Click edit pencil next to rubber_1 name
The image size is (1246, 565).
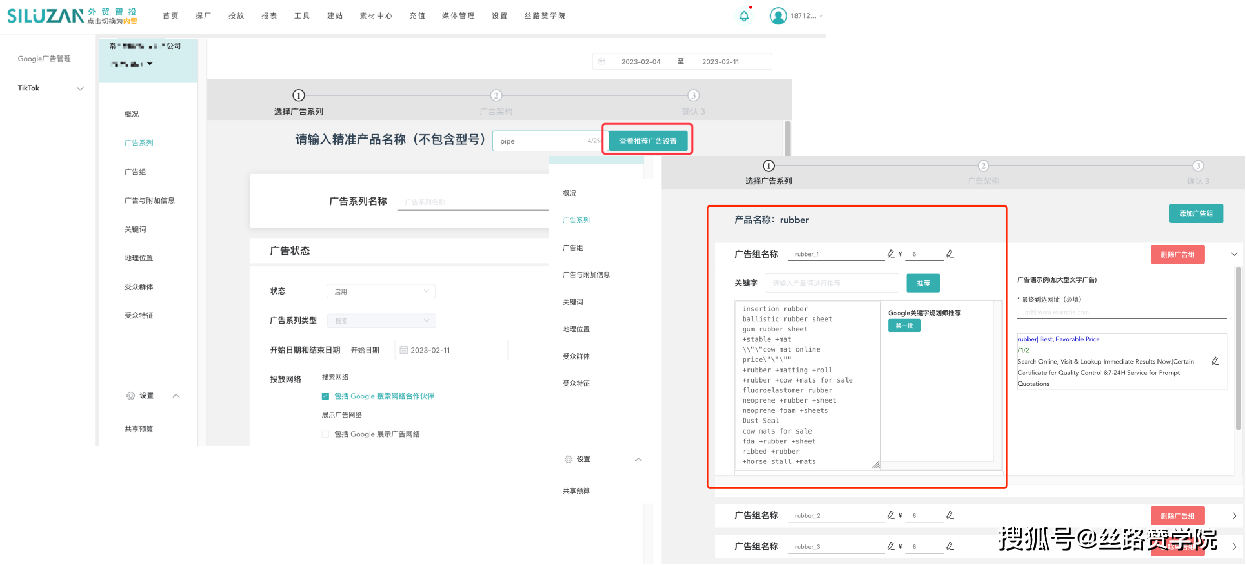(x=891, y=254)
